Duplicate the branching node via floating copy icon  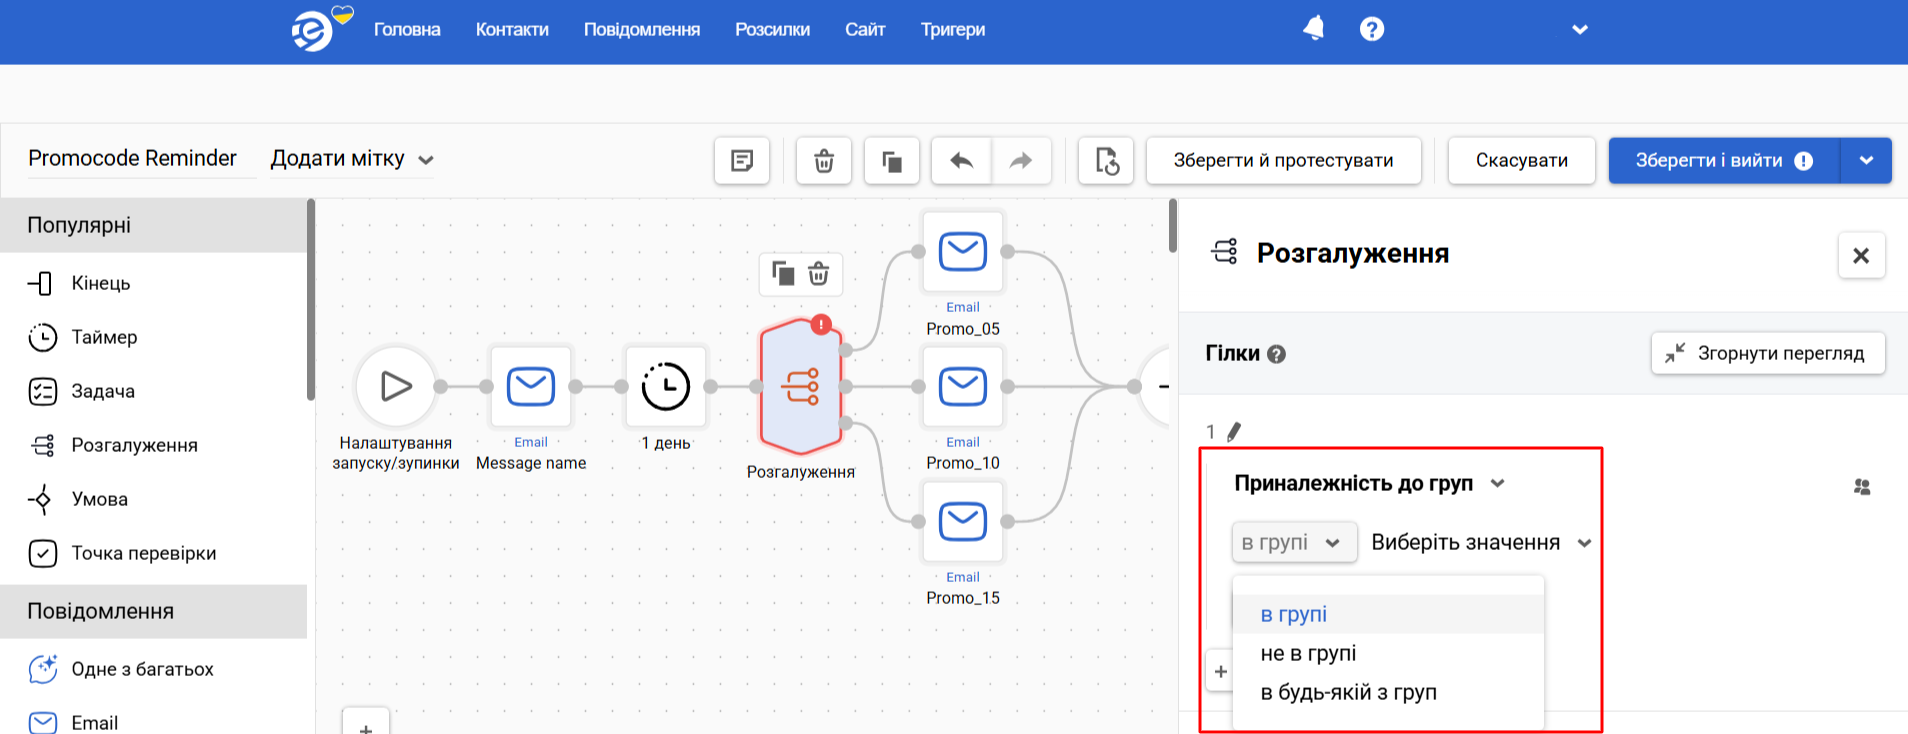(x=783, y=274)
